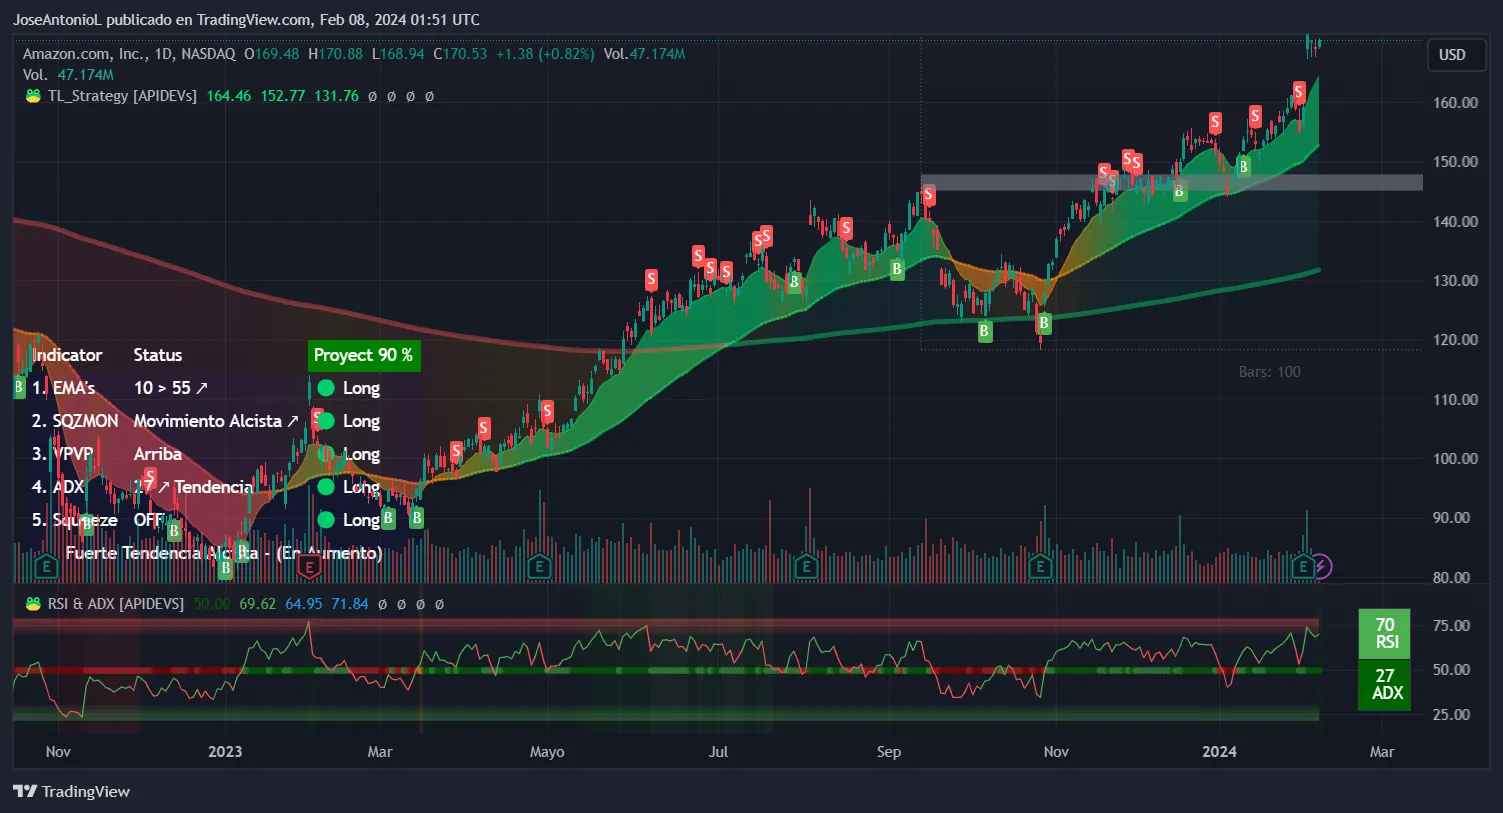The height and width of the screenshot is (813, 1503).
Task: Click the TL_Strategy indicator frog icon
Action: pyautogui.click(x=33, y=96)
